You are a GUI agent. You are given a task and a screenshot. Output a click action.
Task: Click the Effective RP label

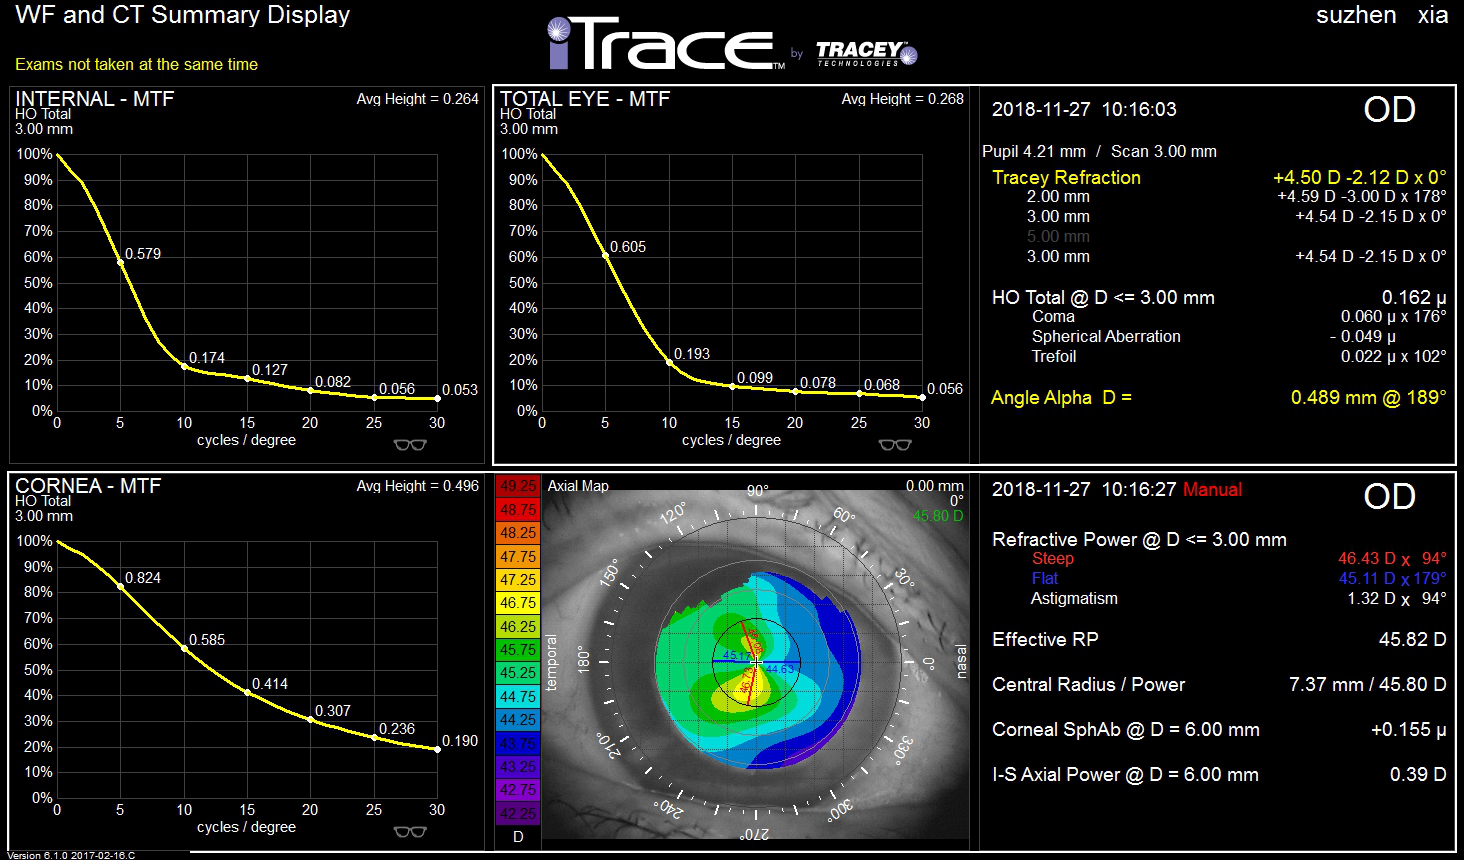[1044, 639]
